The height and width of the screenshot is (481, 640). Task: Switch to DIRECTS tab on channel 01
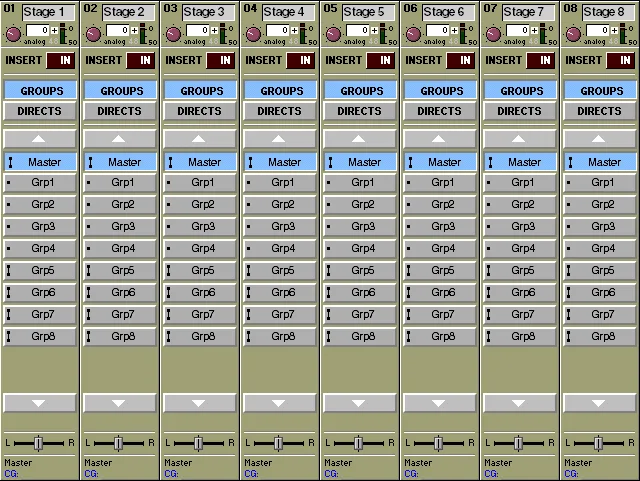40,111
